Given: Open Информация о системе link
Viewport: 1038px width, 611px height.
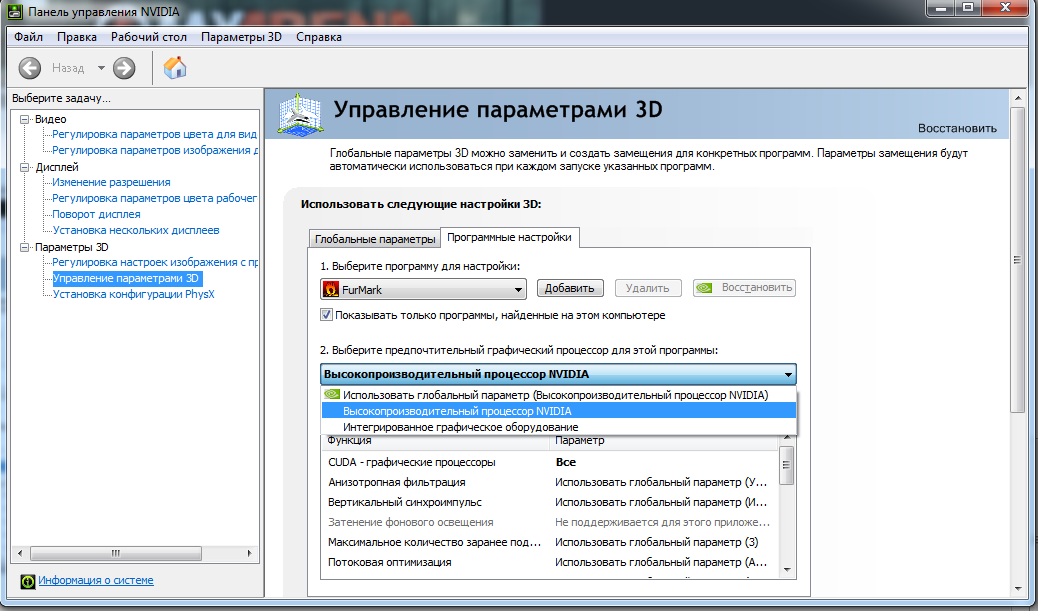Looking at the screenshot, I should pyautogui.click(x=96, y=581).
